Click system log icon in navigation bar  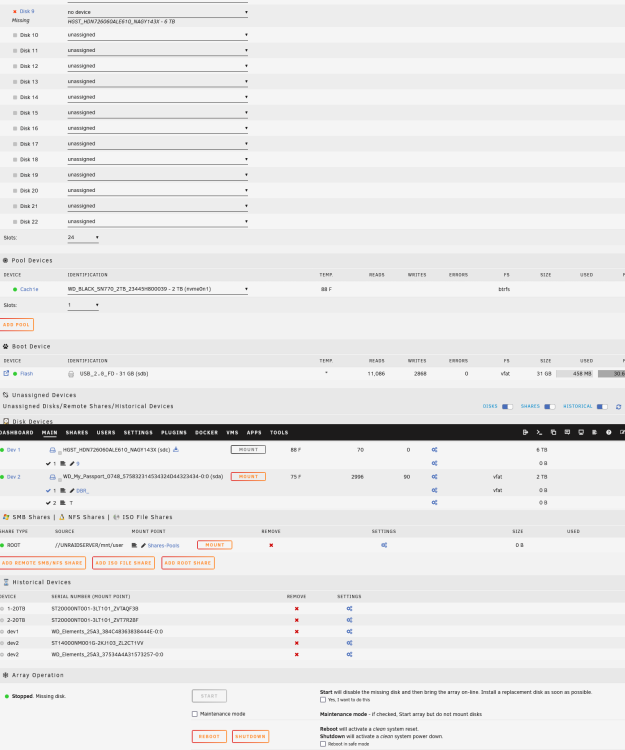pyautogui.click(x=595, y=432)
